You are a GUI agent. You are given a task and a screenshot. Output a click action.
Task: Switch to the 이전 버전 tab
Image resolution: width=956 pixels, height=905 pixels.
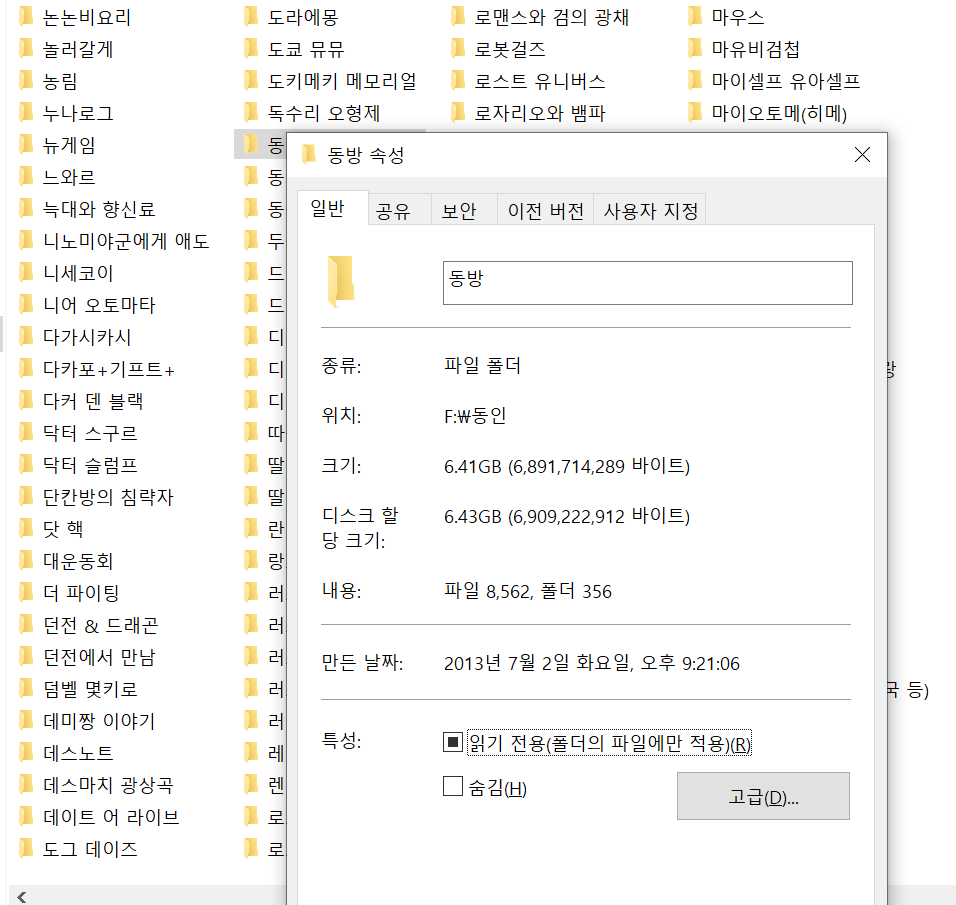coord(545,211)
